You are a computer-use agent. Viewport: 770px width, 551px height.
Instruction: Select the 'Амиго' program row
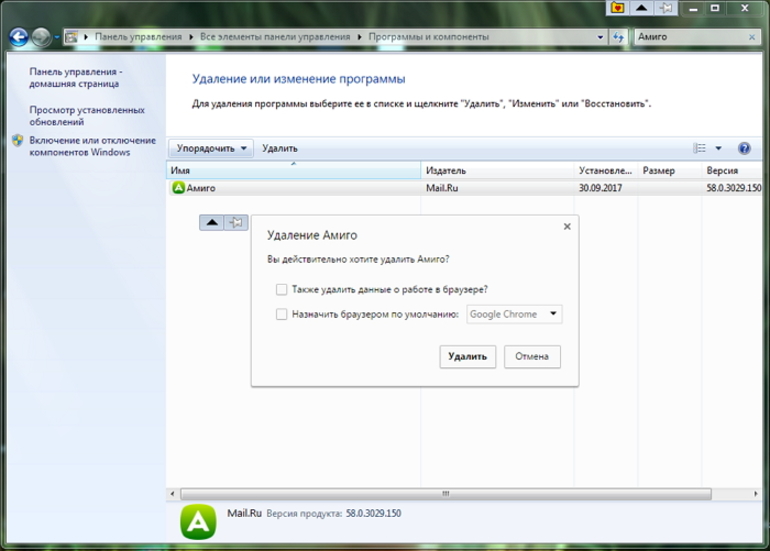click(464, 188)
